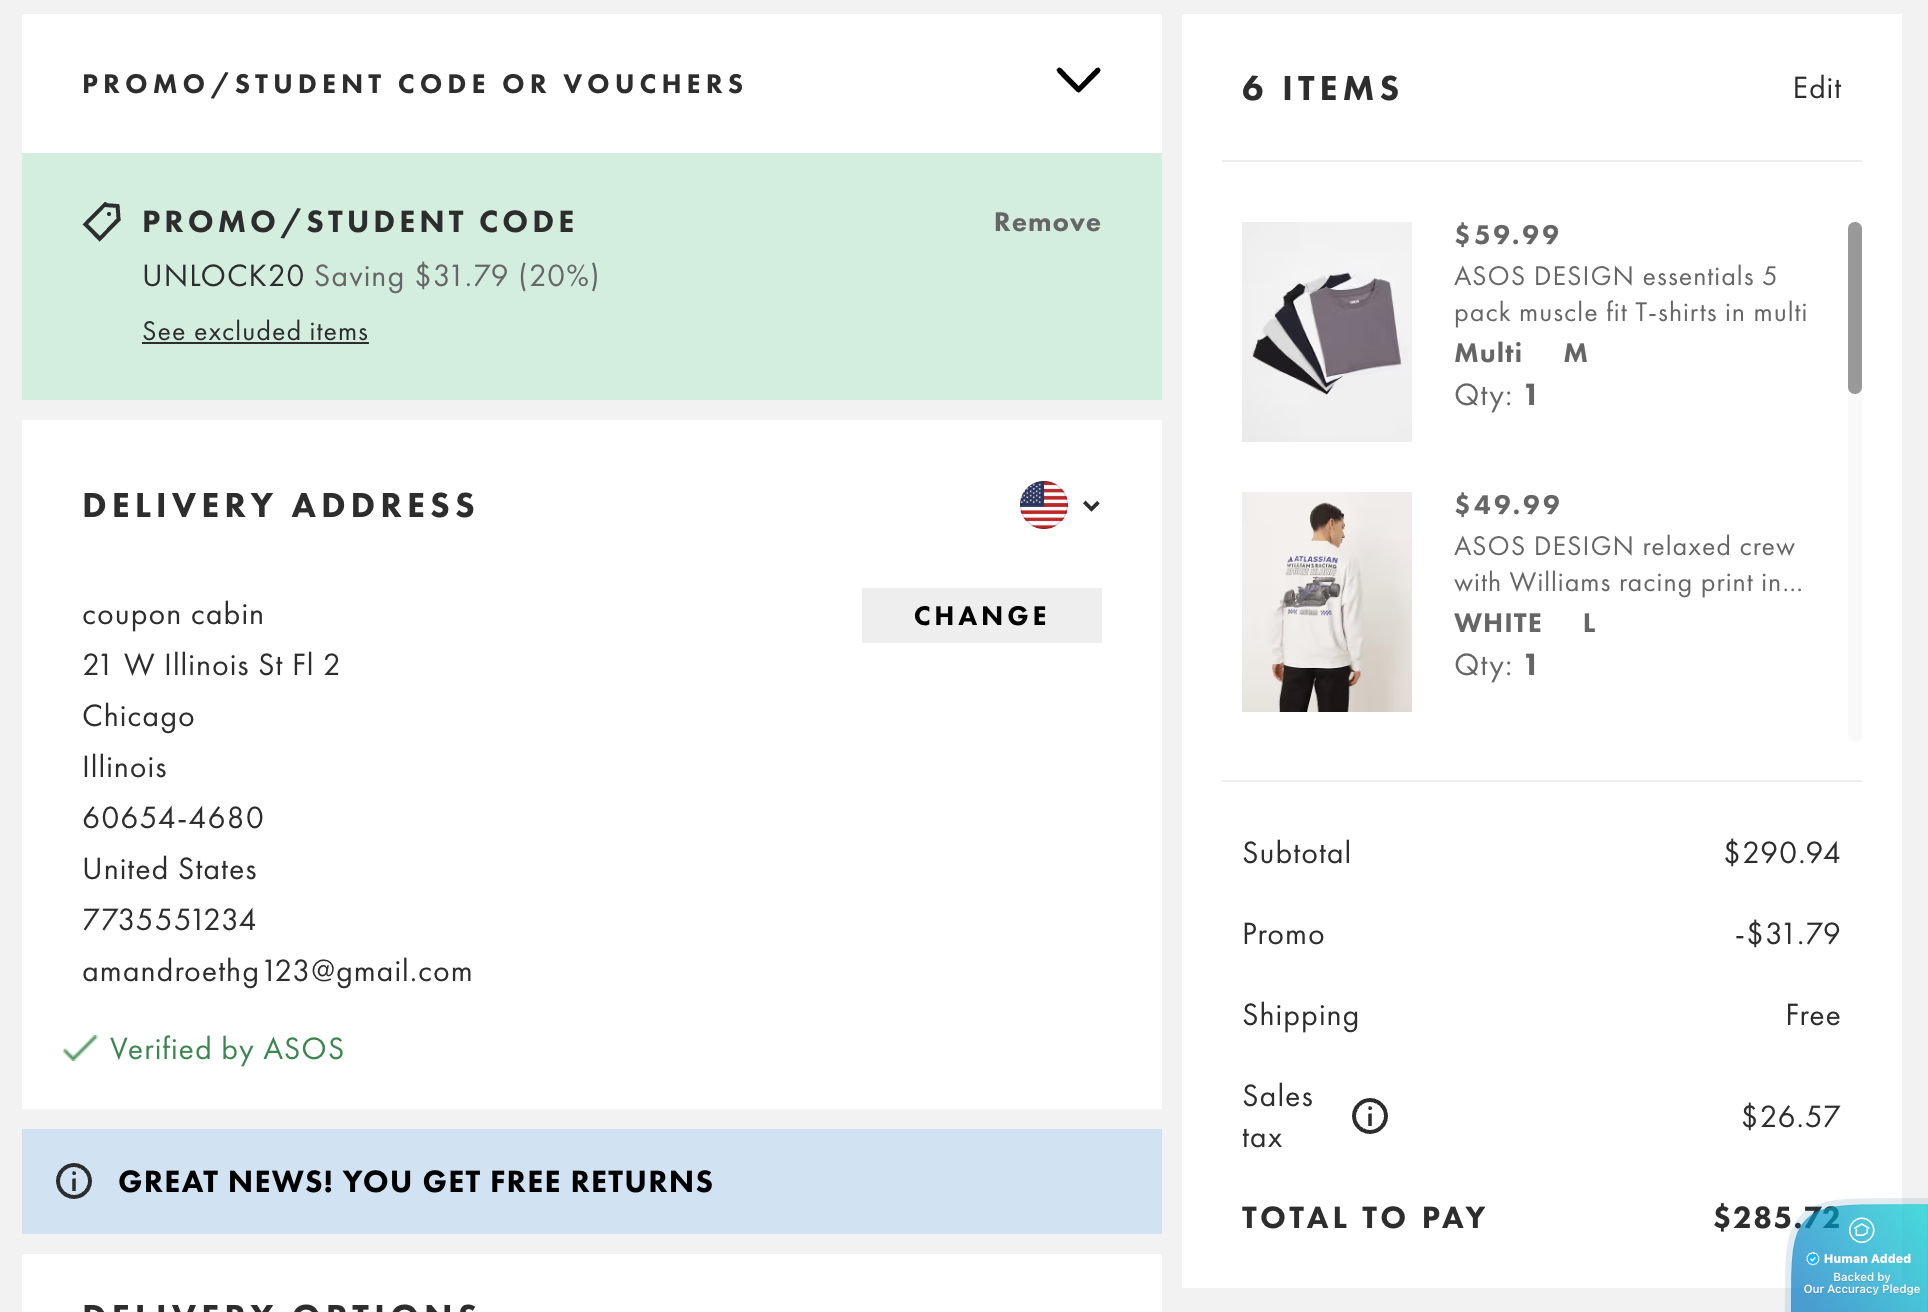Open the delivery country dropdown arrow
1928x1312 pixels.
pos(1092,506)
